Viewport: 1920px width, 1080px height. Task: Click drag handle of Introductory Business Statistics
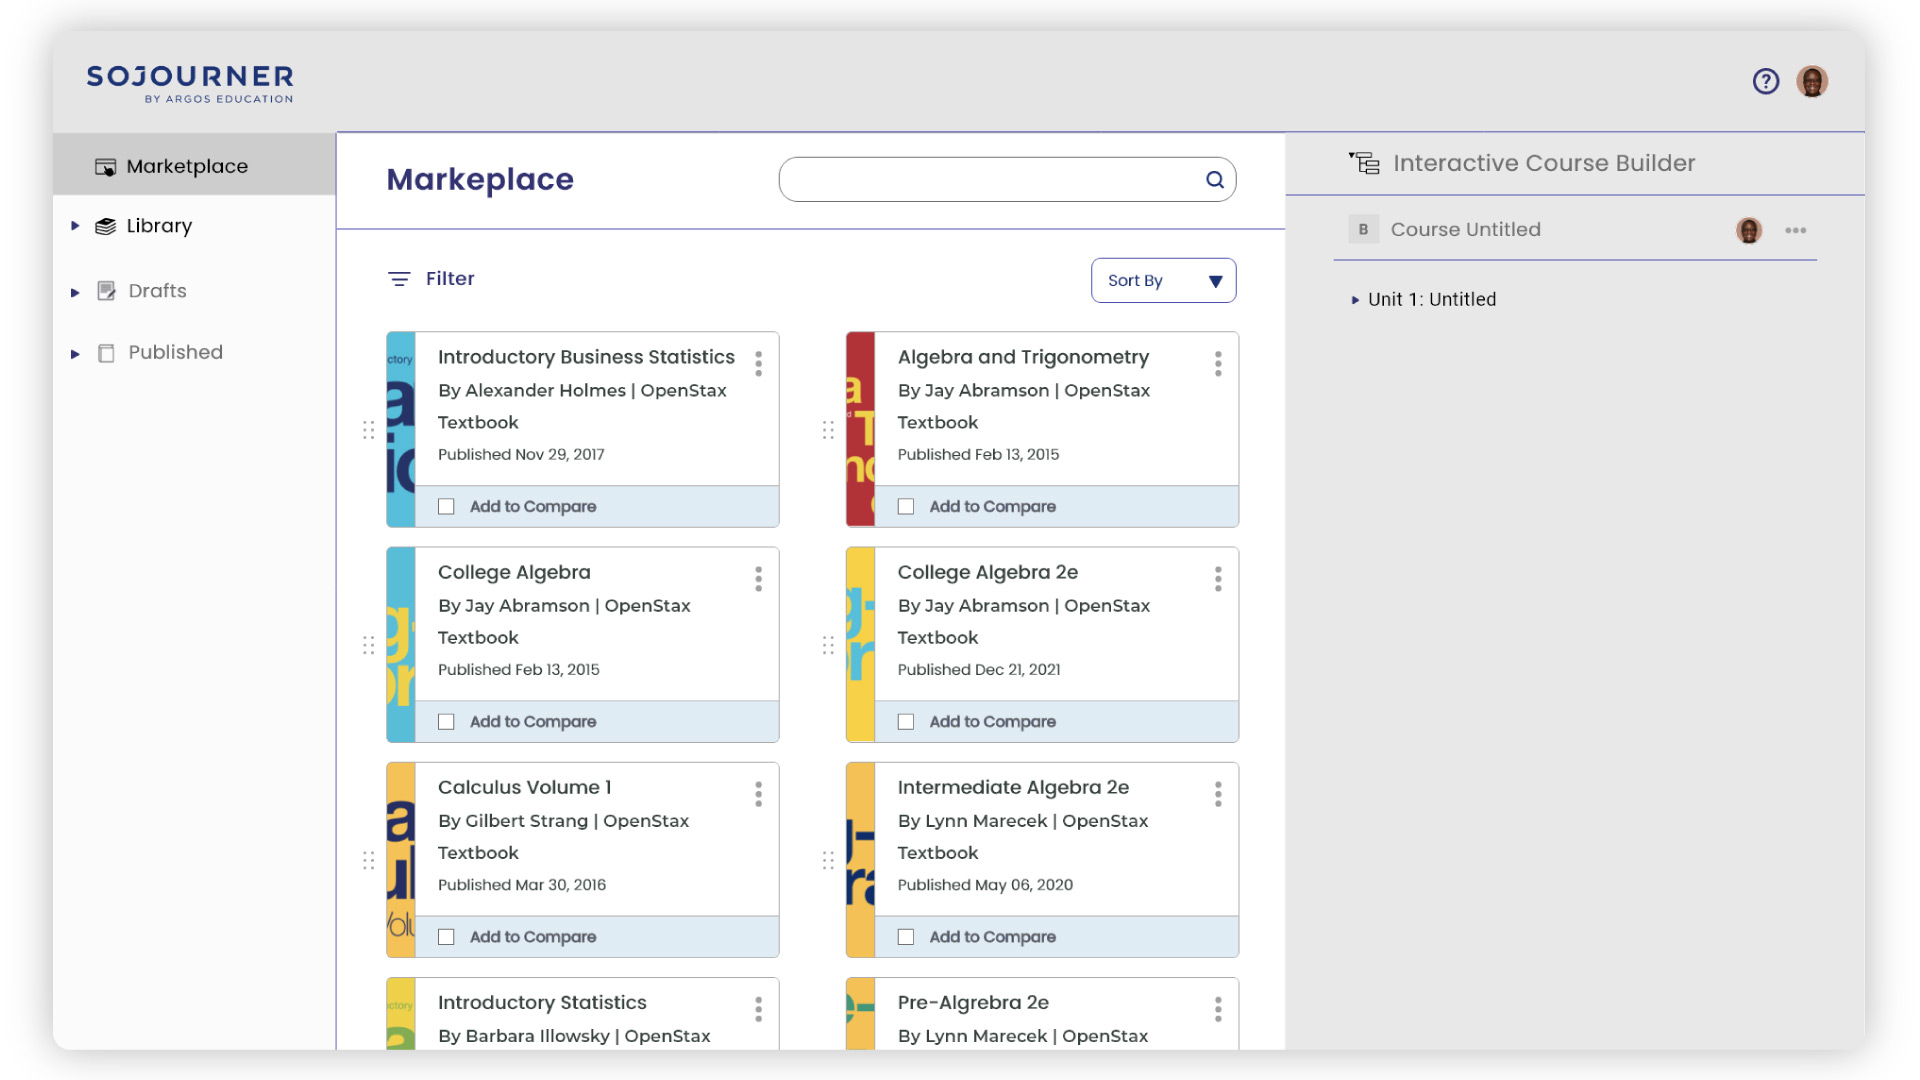(369, 430)
